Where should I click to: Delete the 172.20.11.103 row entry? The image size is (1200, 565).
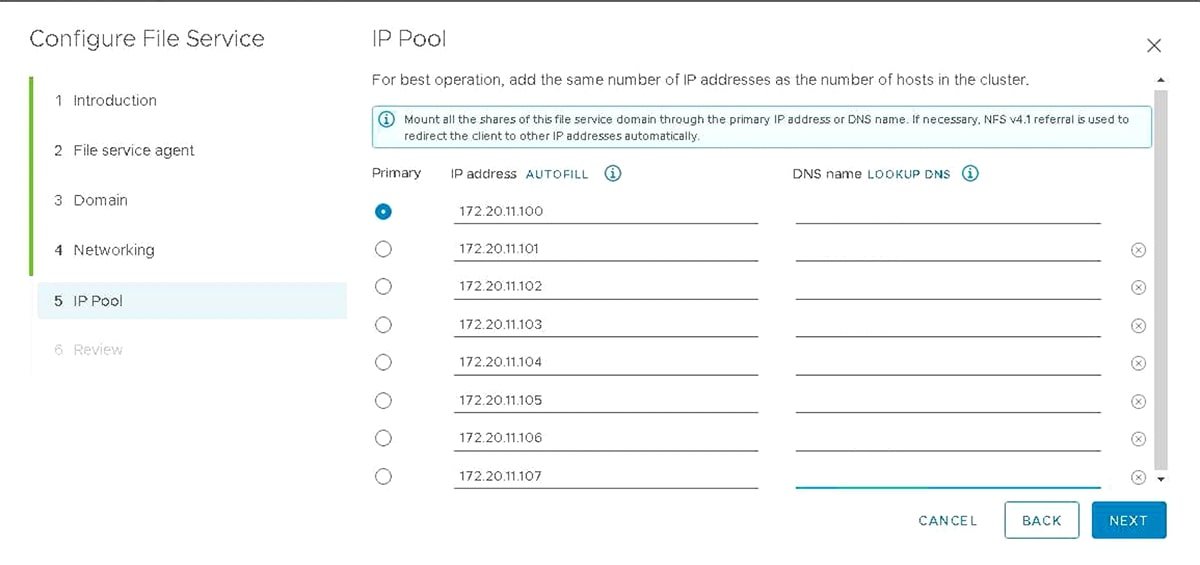pyautogui.click(x=1137, y=326)
